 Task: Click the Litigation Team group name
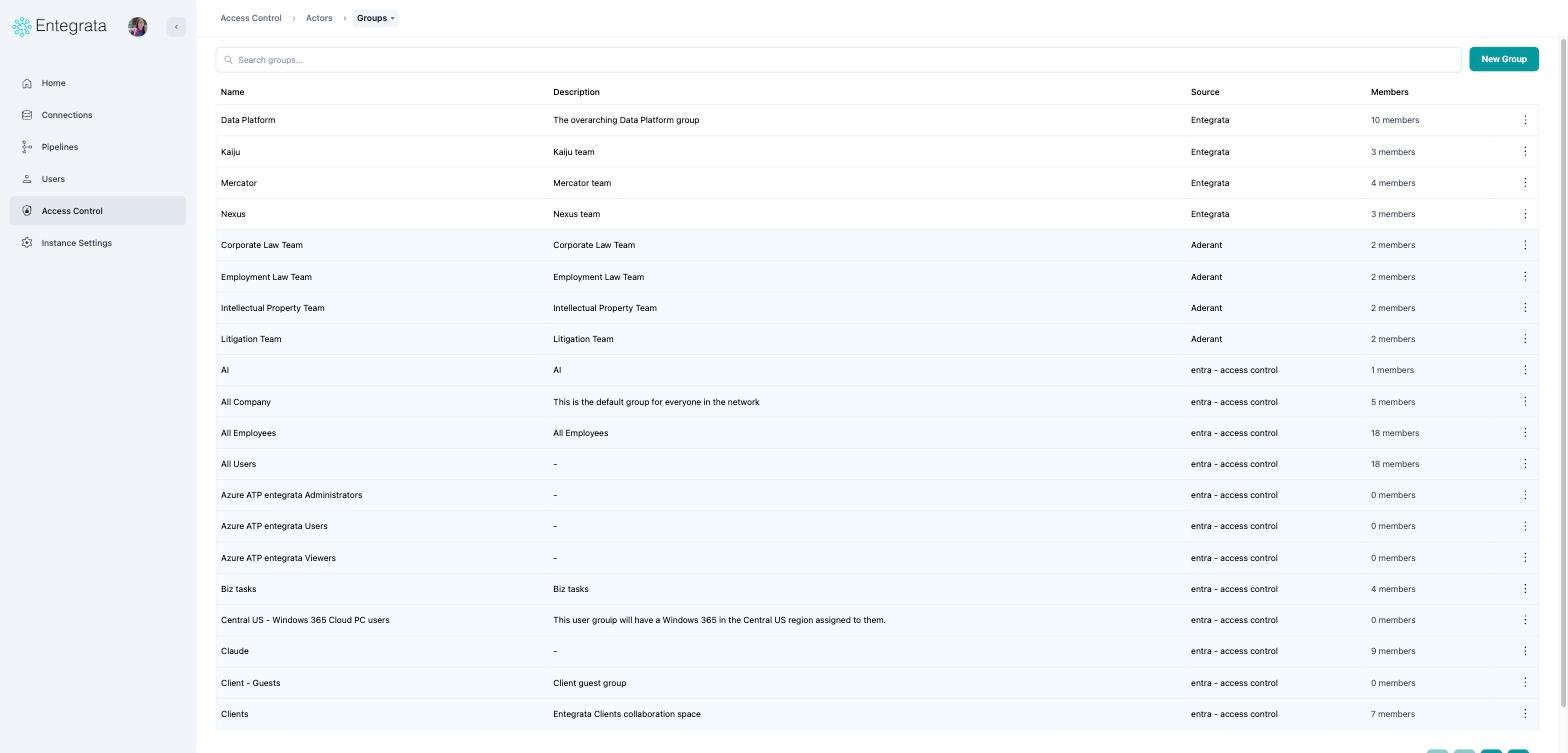coord(251,339)
